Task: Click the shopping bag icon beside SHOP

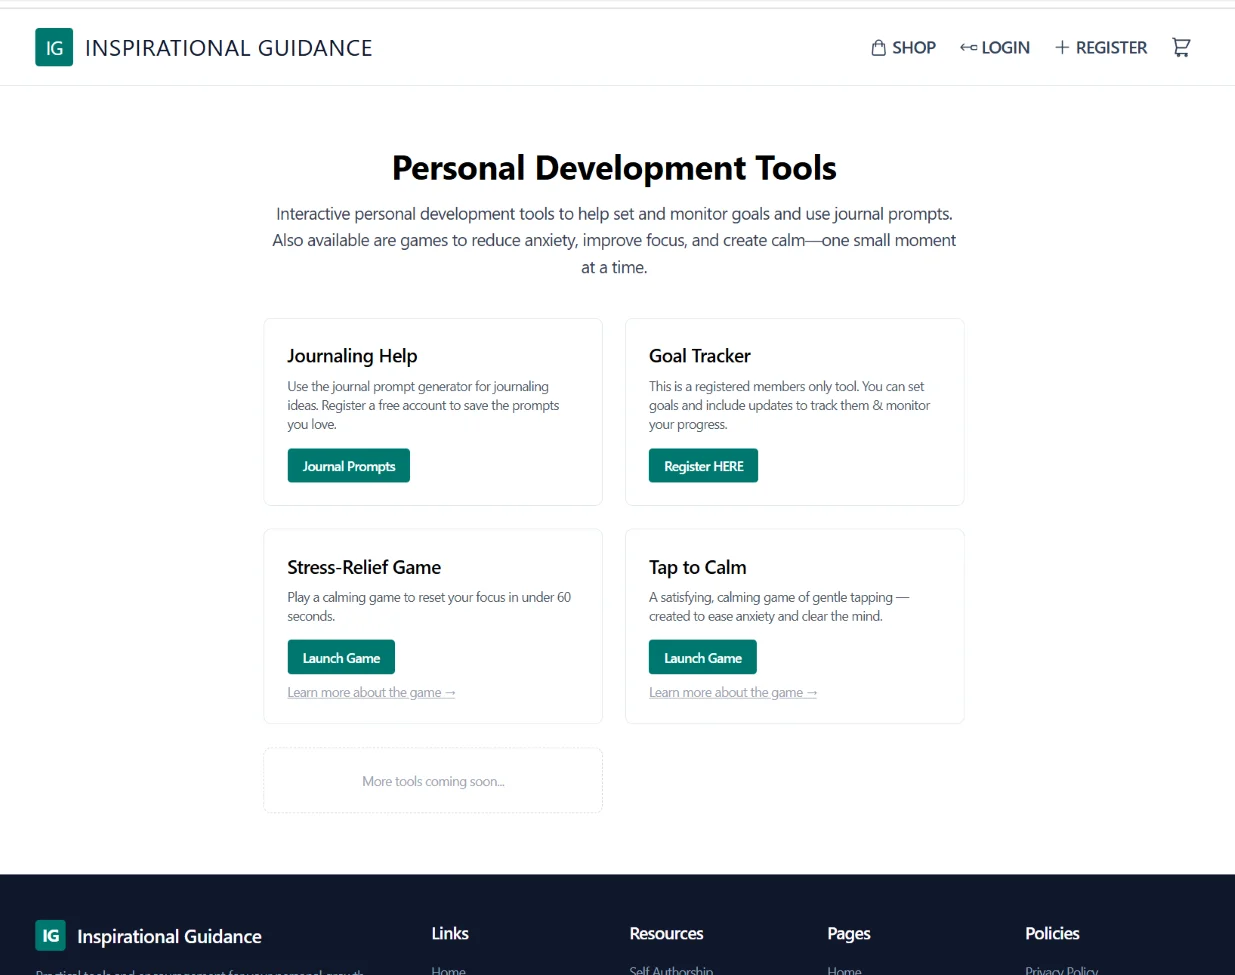Action: 878,48
